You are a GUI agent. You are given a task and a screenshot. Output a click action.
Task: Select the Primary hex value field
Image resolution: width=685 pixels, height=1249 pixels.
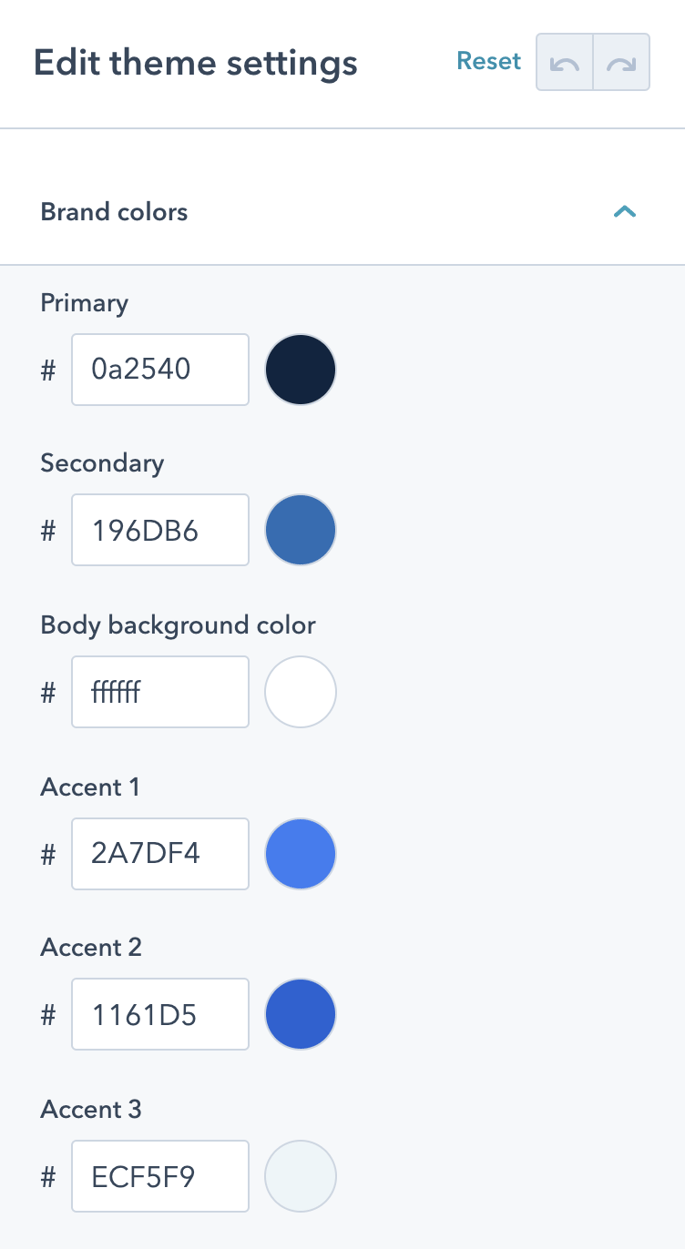click(x=159, y=369)
